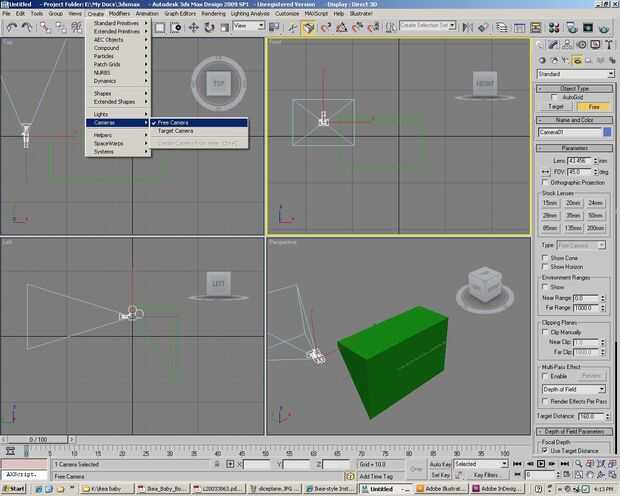Image resolution: width=620 pixels, height=496 pixels.
Task: Select the Cameras category icon
Action: pos(578,60)
